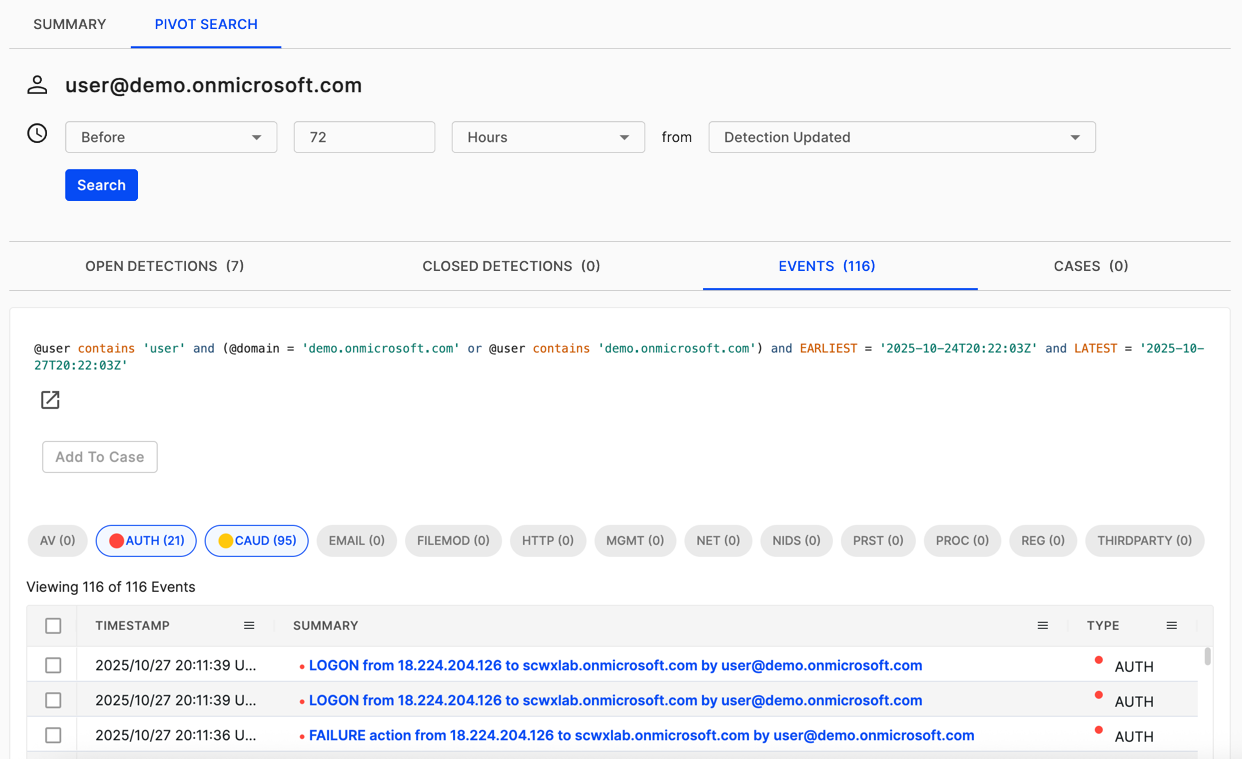Image resolution: width=1242 pixels, height=759 pixels.
Task: Open the second LOGON event link
Action: [615, 700]
